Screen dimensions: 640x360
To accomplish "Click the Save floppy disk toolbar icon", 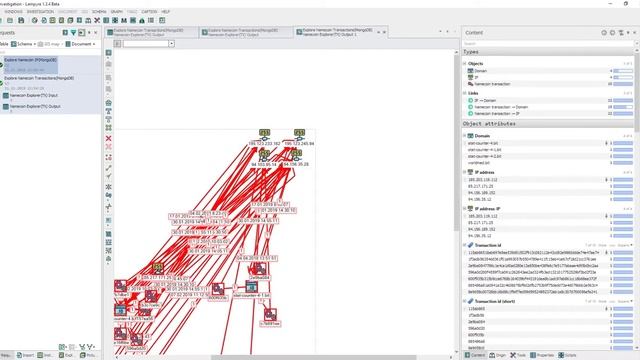I will [21, 20].
